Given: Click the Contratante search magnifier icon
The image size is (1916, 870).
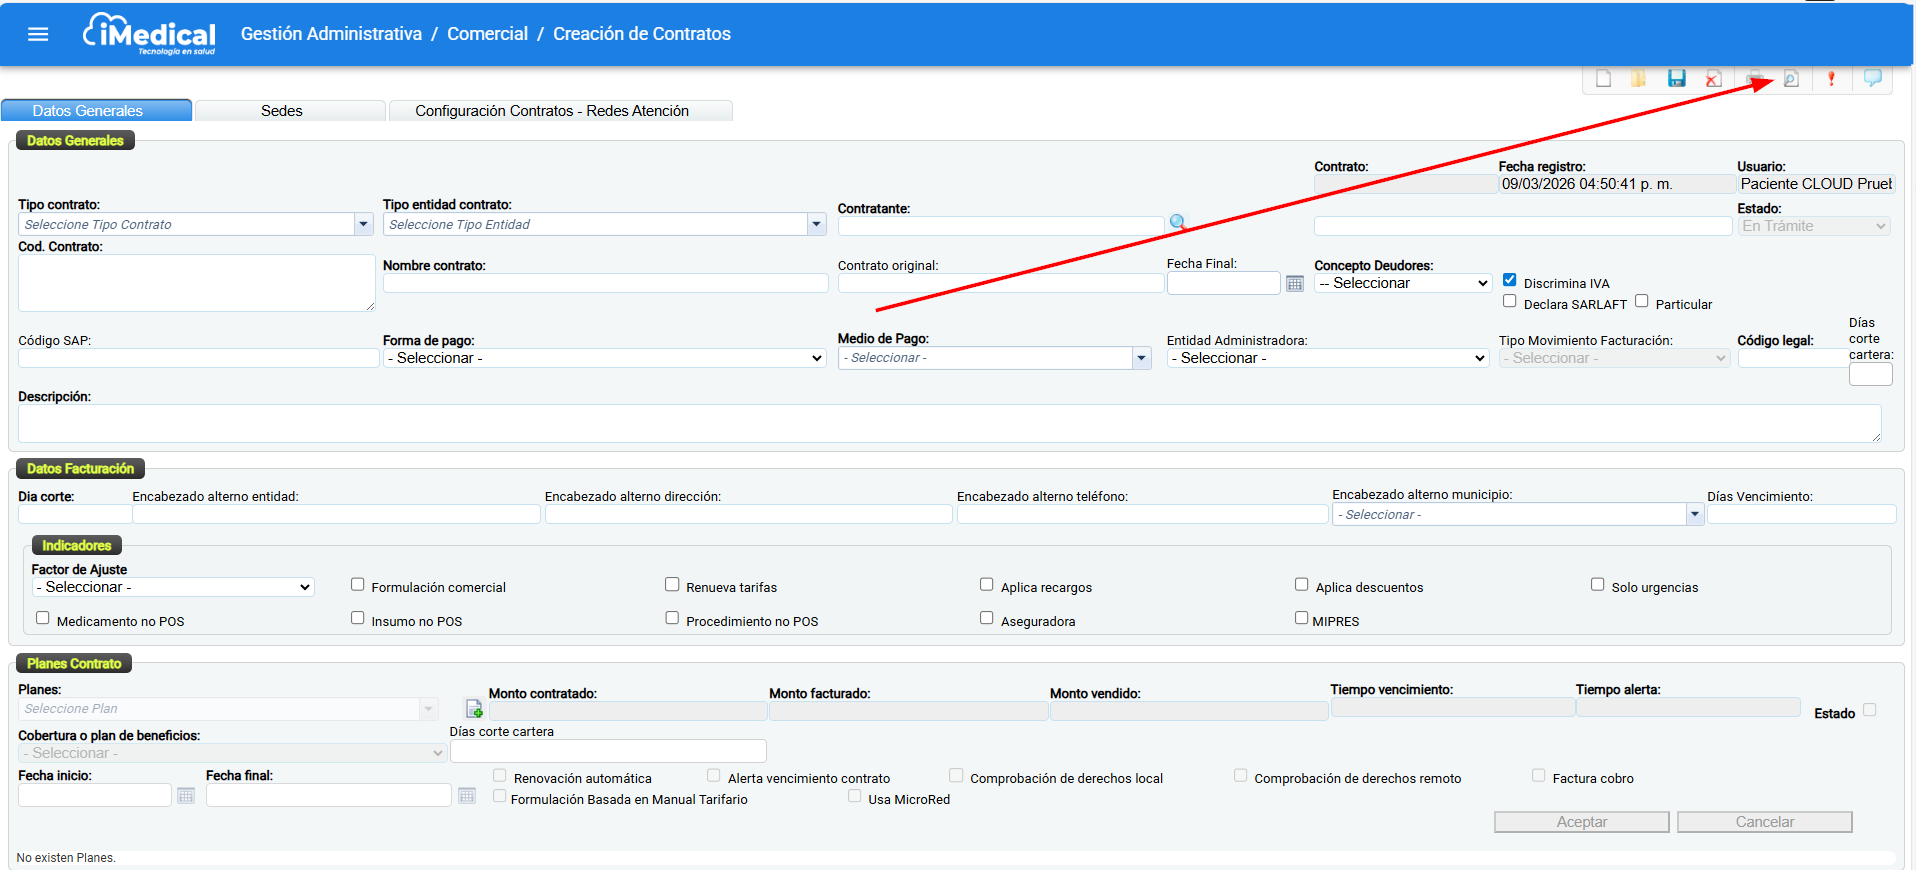Looking at the screenshot, I should click(x=1178, y=222).
